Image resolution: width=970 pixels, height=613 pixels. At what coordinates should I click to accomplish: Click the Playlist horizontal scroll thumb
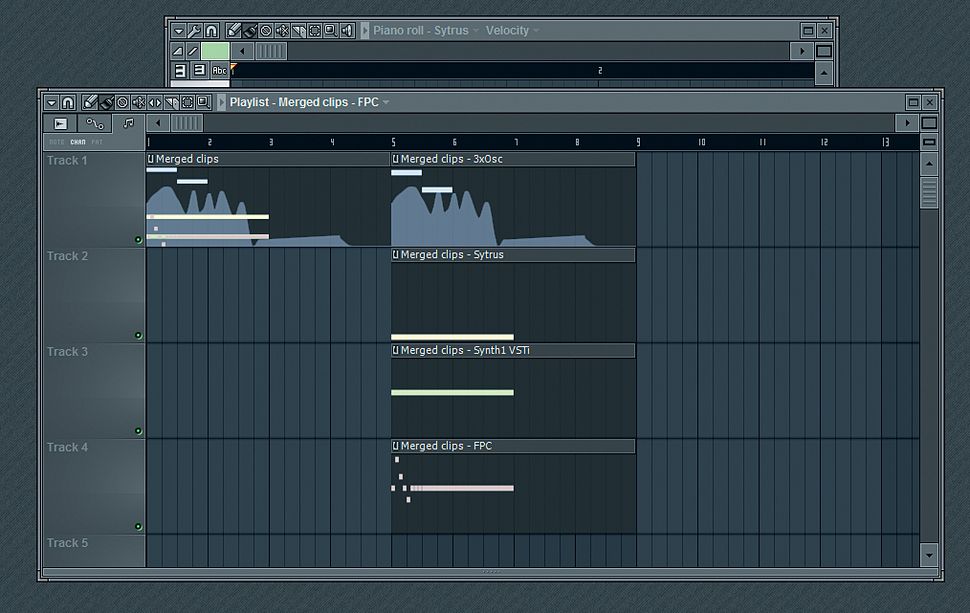point(186,123)
